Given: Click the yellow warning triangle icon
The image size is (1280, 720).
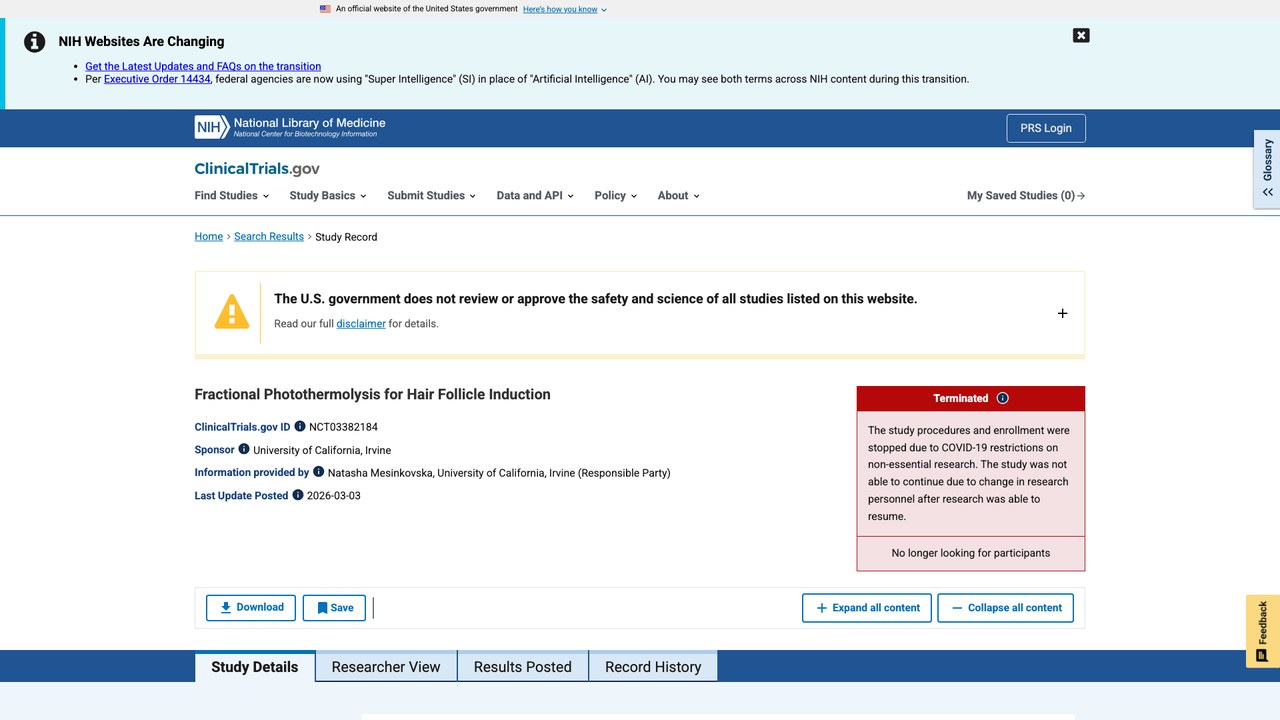Looking at the screenshot, I should click(x=232, y=312).
